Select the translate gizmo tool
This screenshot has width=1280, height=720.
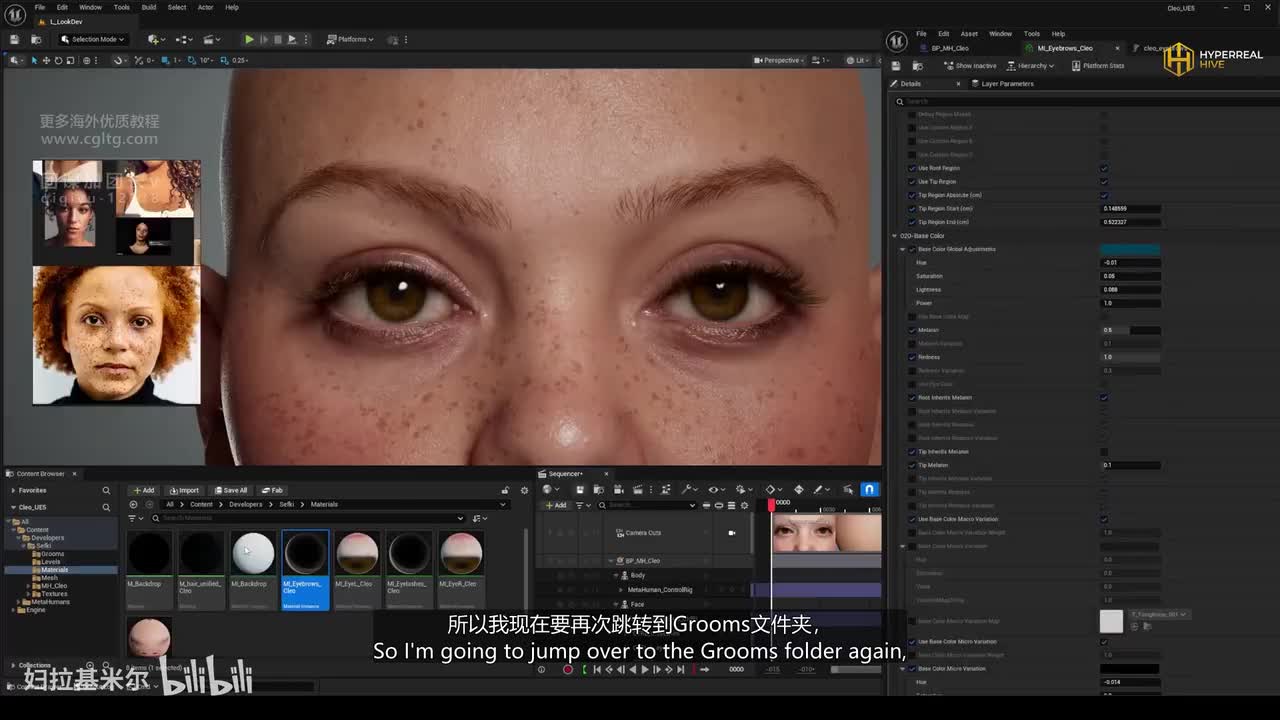(46, 60)
